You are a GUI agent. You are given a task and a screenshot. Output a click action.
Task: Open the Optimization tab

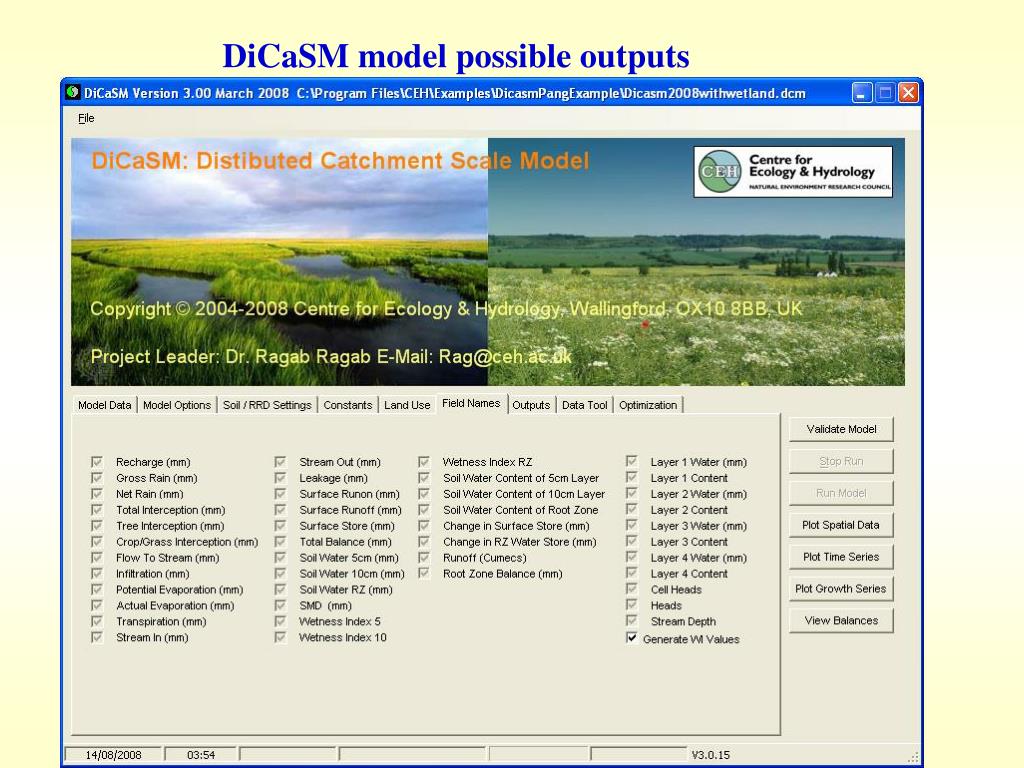648,405
